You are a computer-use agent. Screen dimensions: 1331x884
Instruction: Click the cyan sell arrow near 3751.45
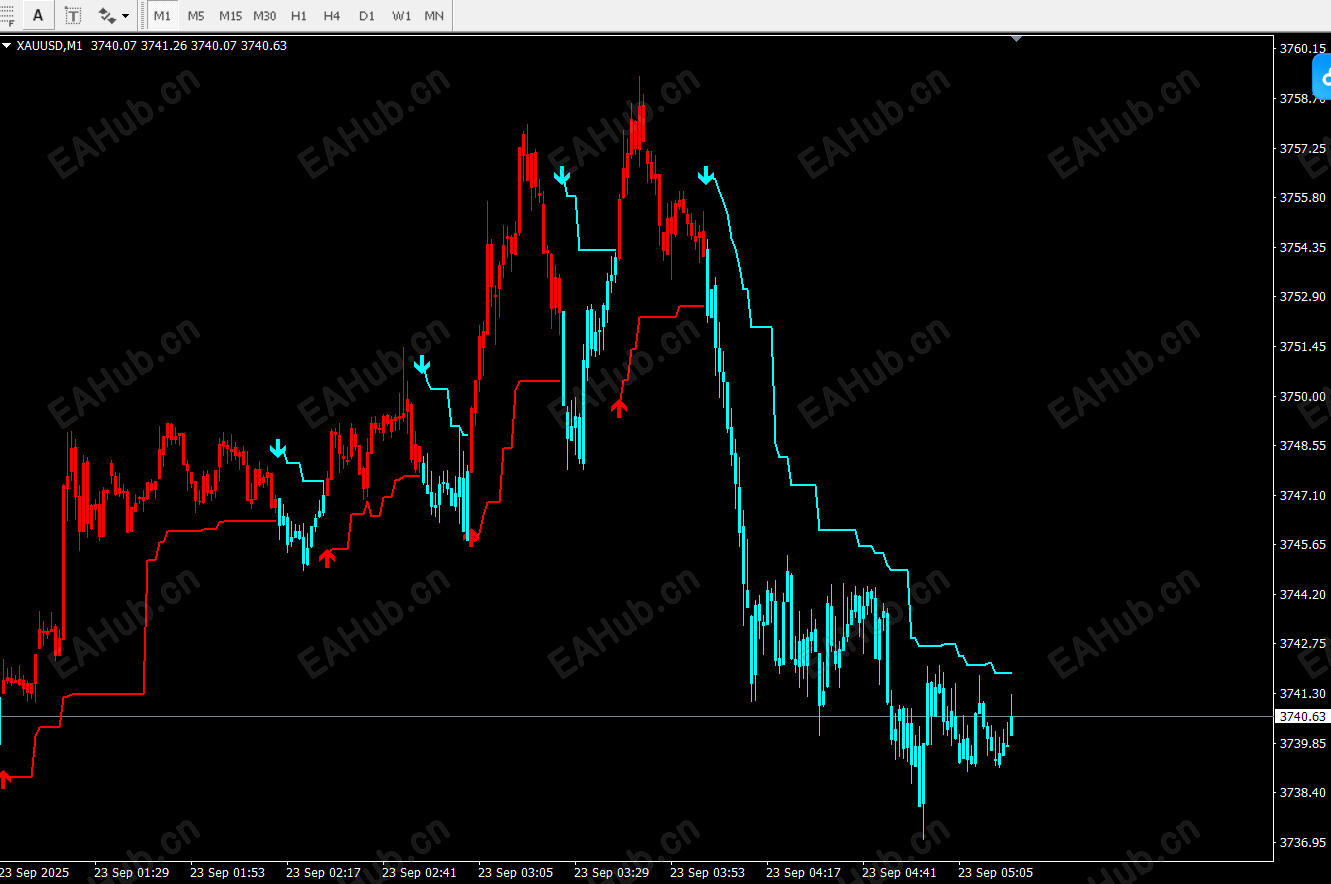pos(422,364)
